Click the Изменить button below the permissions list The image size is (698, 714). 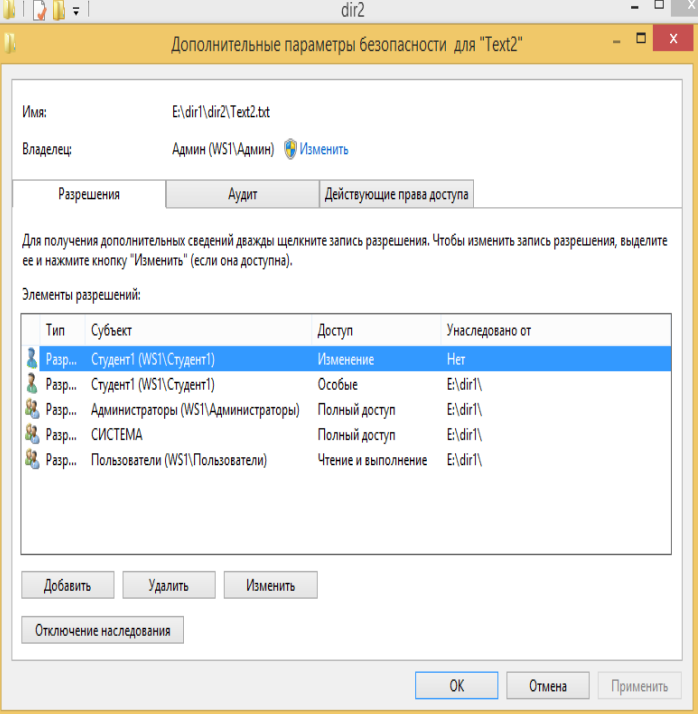(270, 585)
